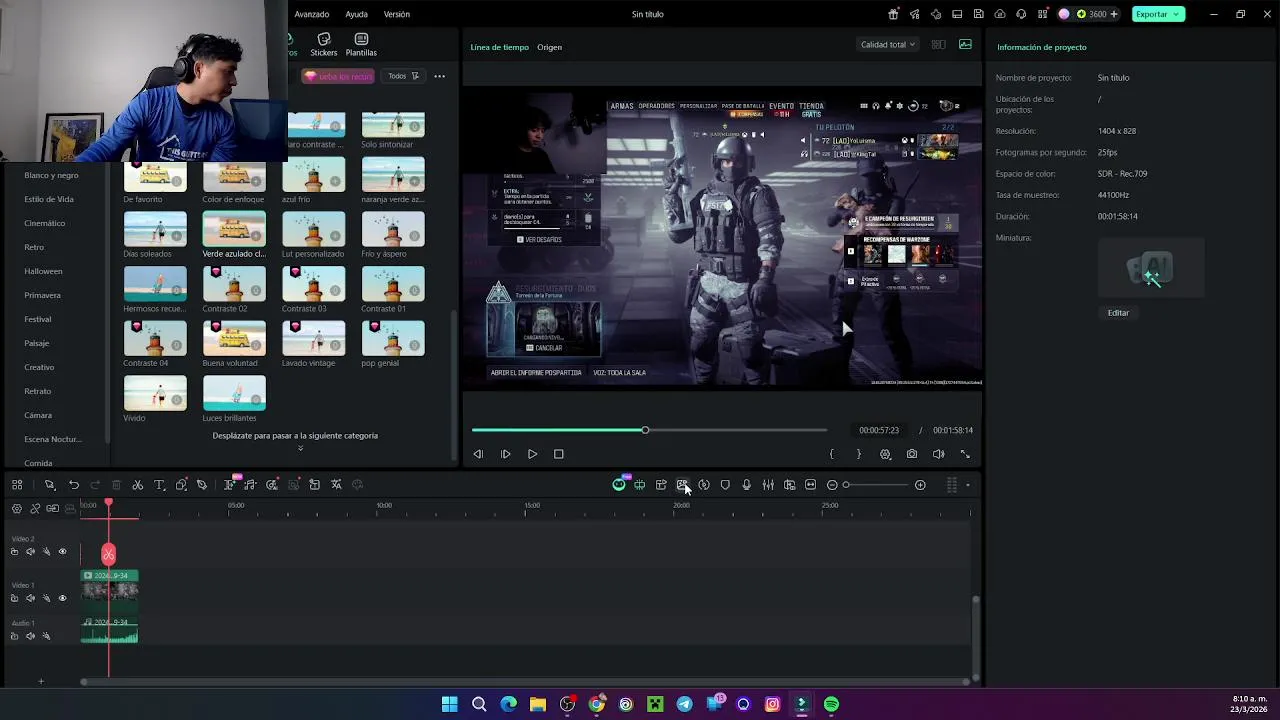Take a snapshot with the camera icon
The image size is (1280, 720).
[912, 454]
